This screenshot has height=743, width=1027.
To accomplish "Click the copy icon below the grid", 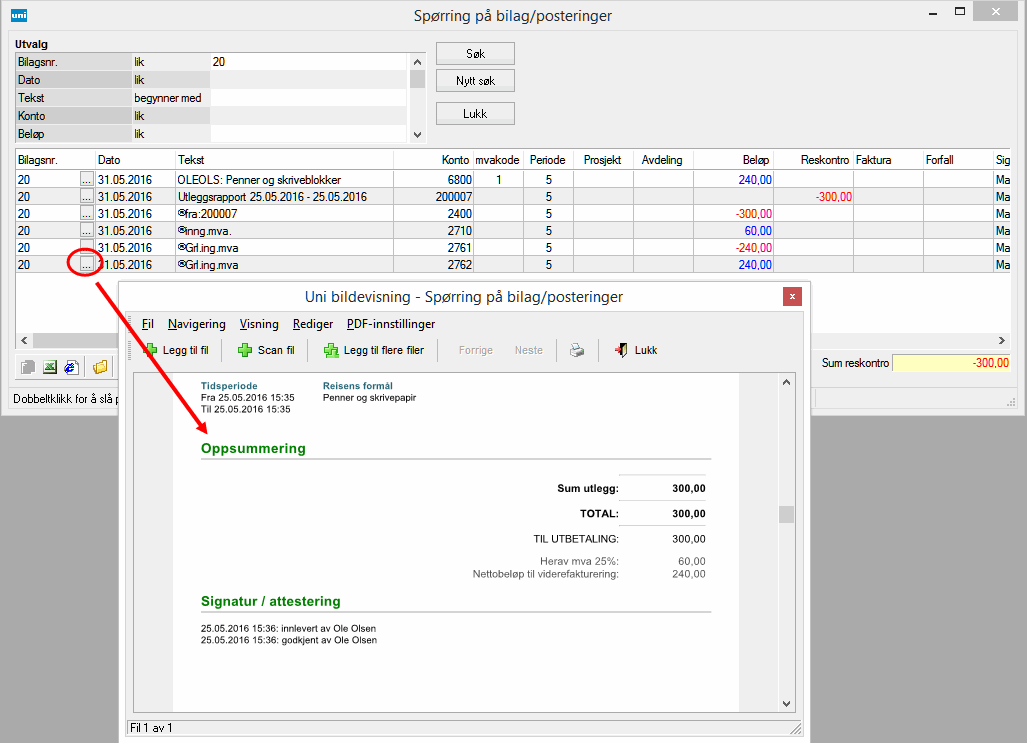I will [28, 367].
